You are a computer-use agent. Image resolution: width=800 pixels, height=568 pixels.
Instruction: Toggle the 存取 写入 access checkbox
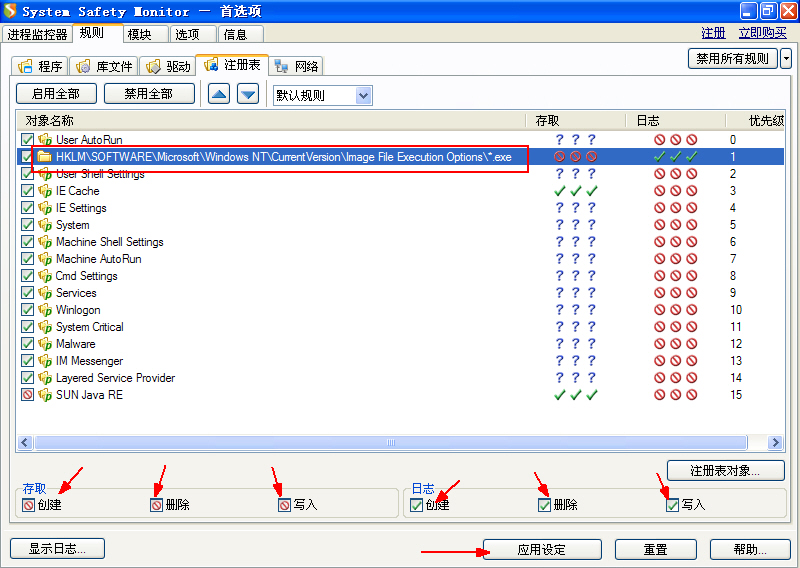[x=285, y=505]
